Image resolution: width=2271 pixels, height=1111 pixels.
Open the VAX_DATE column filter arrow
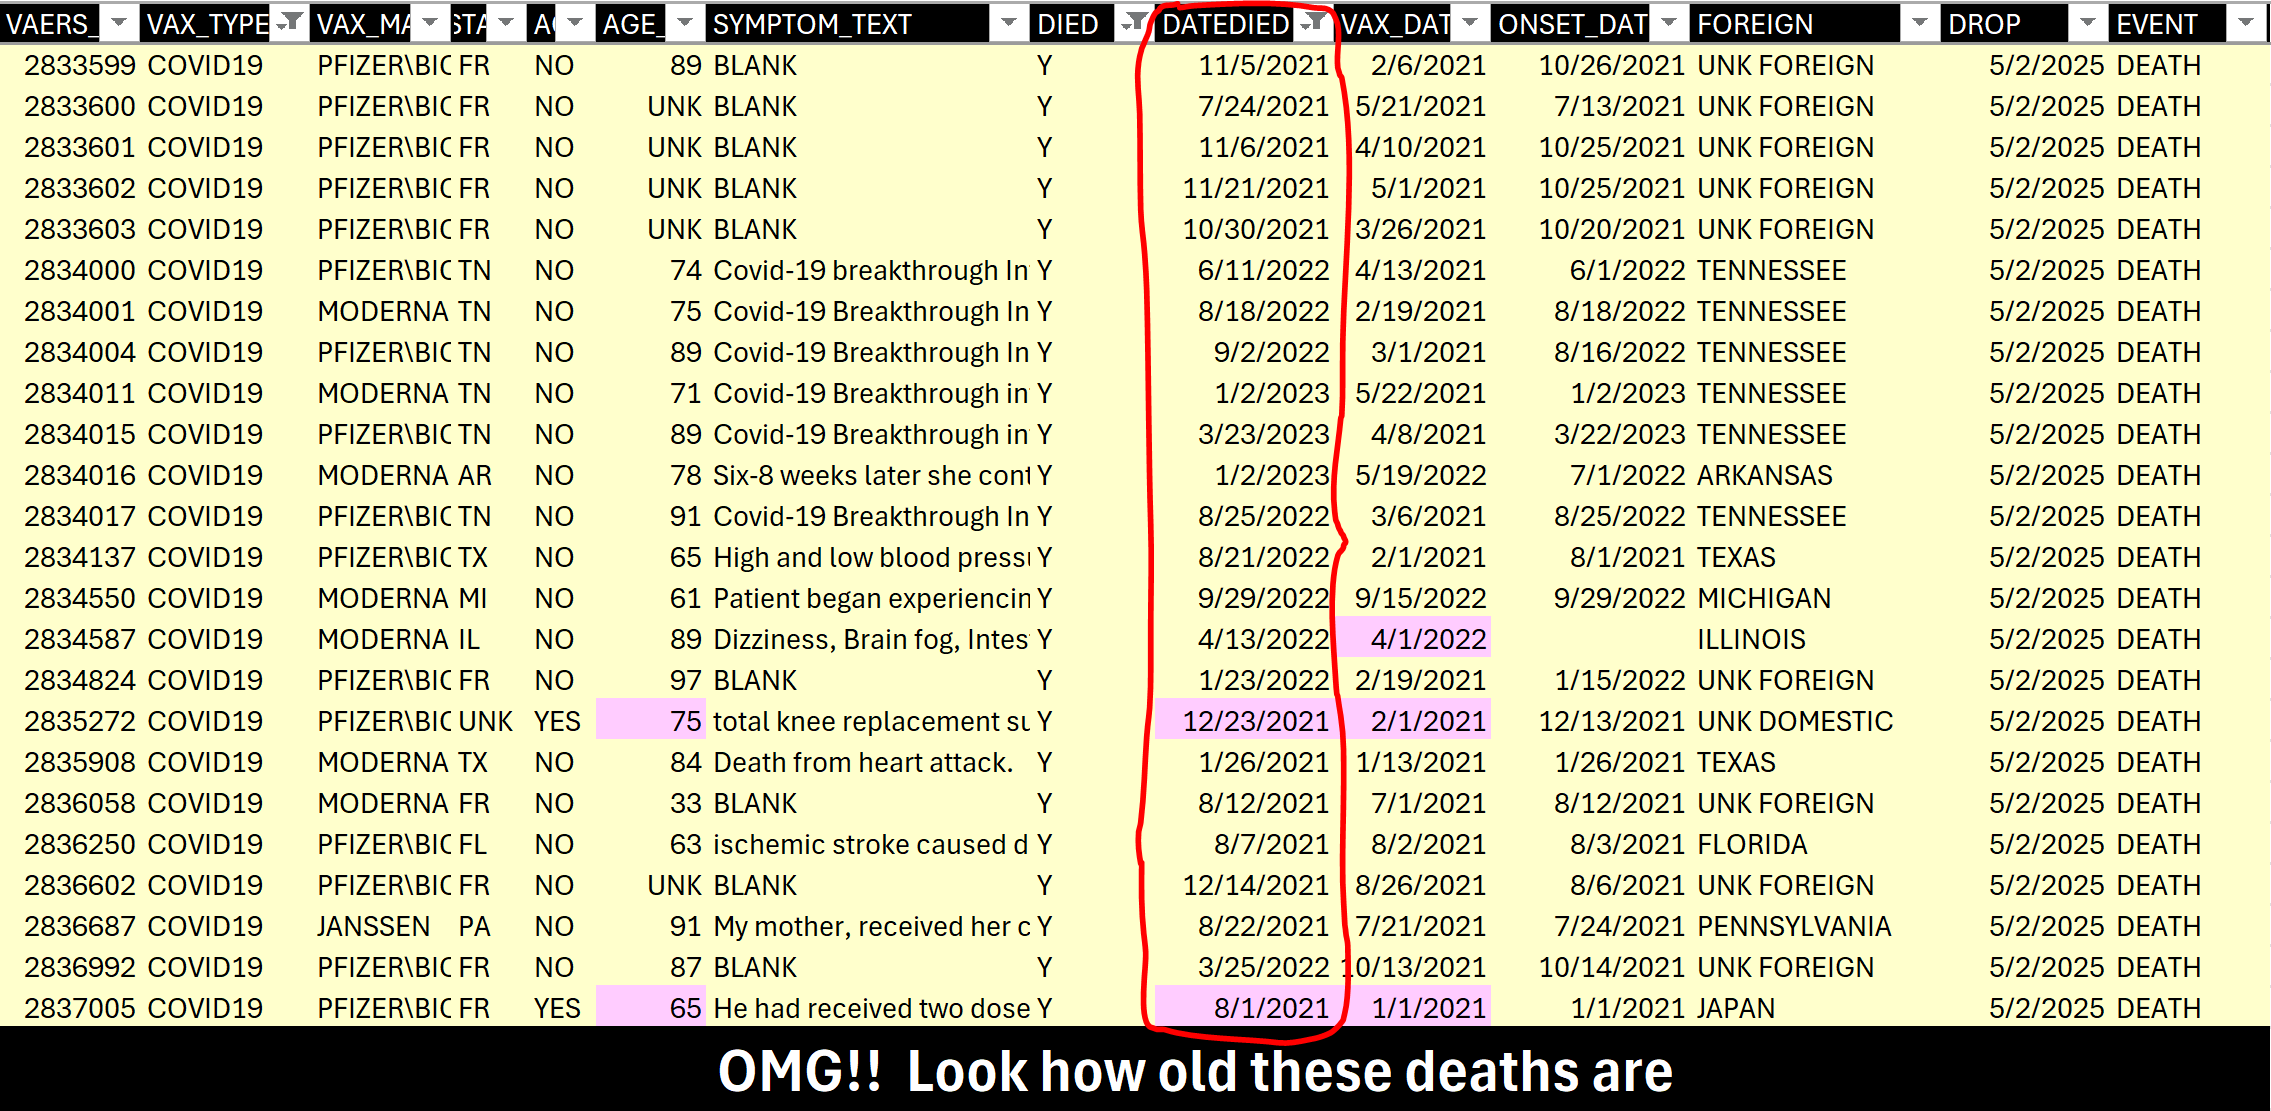[x=1470, y=23]
